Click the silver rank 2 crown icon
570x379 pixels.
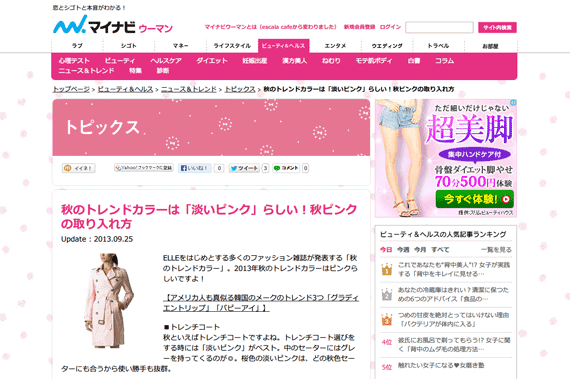click(387, 294)
